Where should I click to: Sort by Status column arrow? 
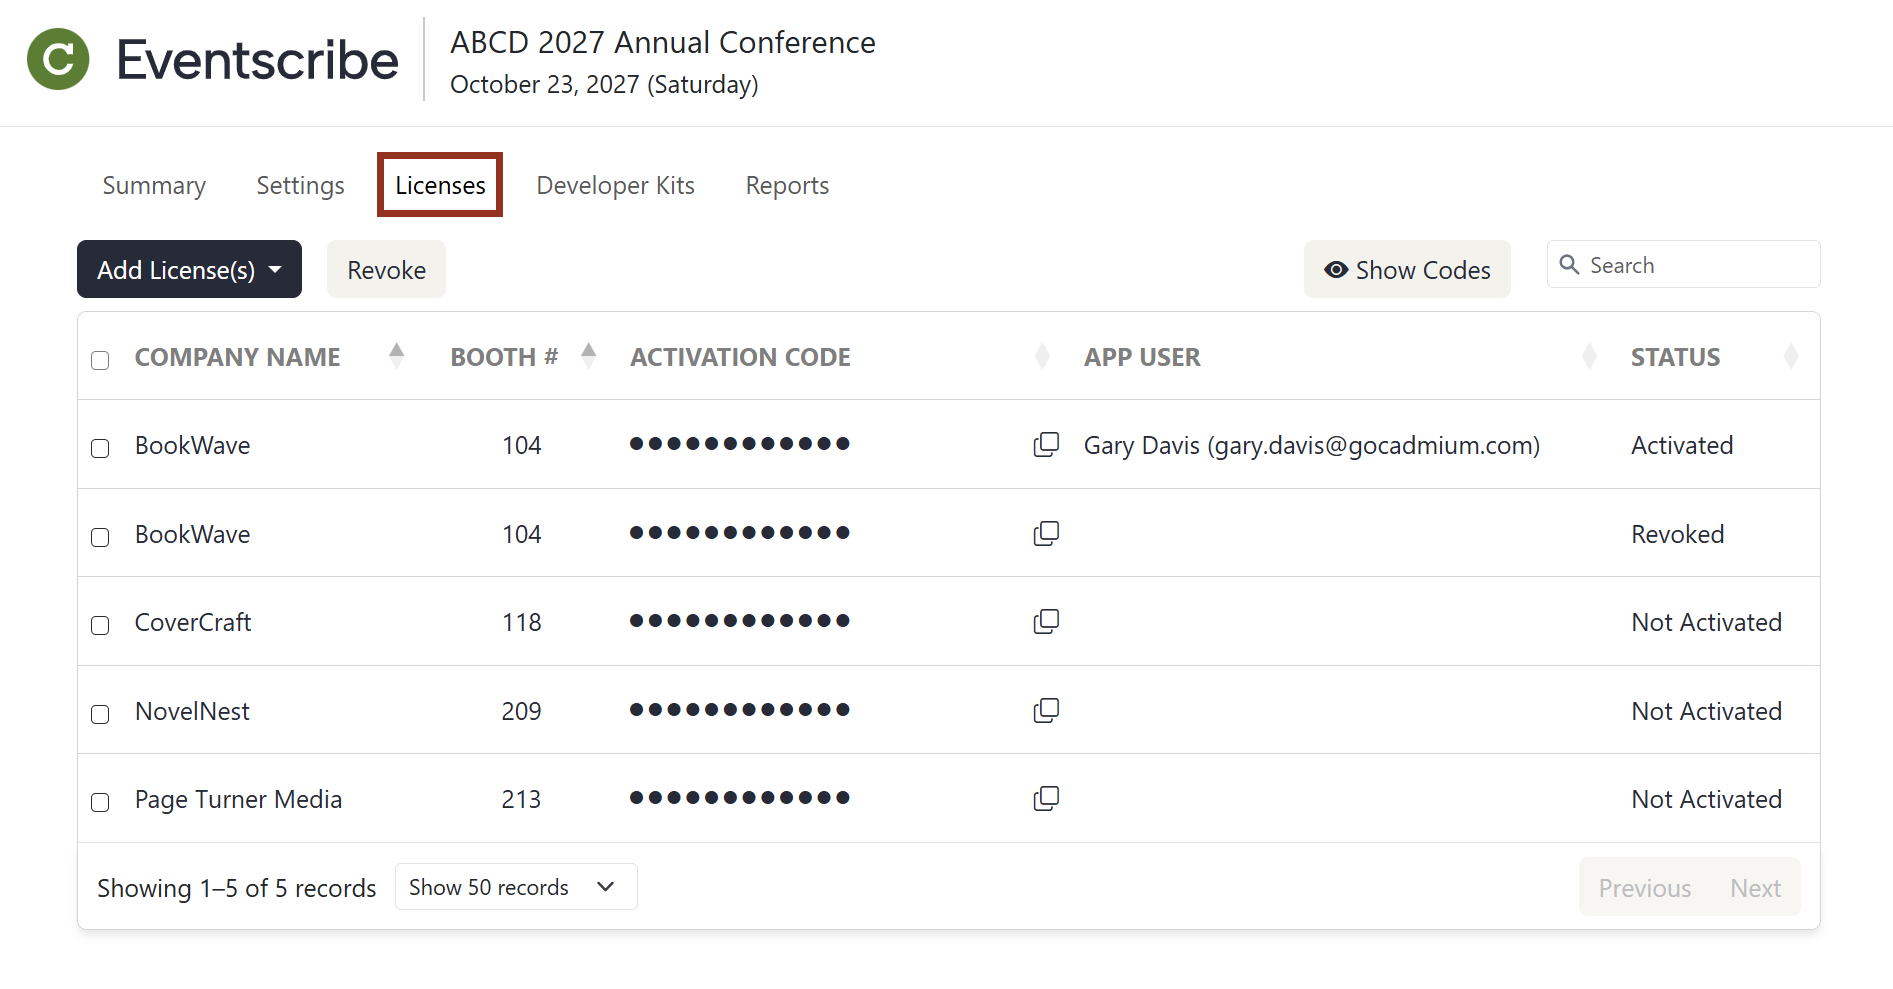(1791, 356)
